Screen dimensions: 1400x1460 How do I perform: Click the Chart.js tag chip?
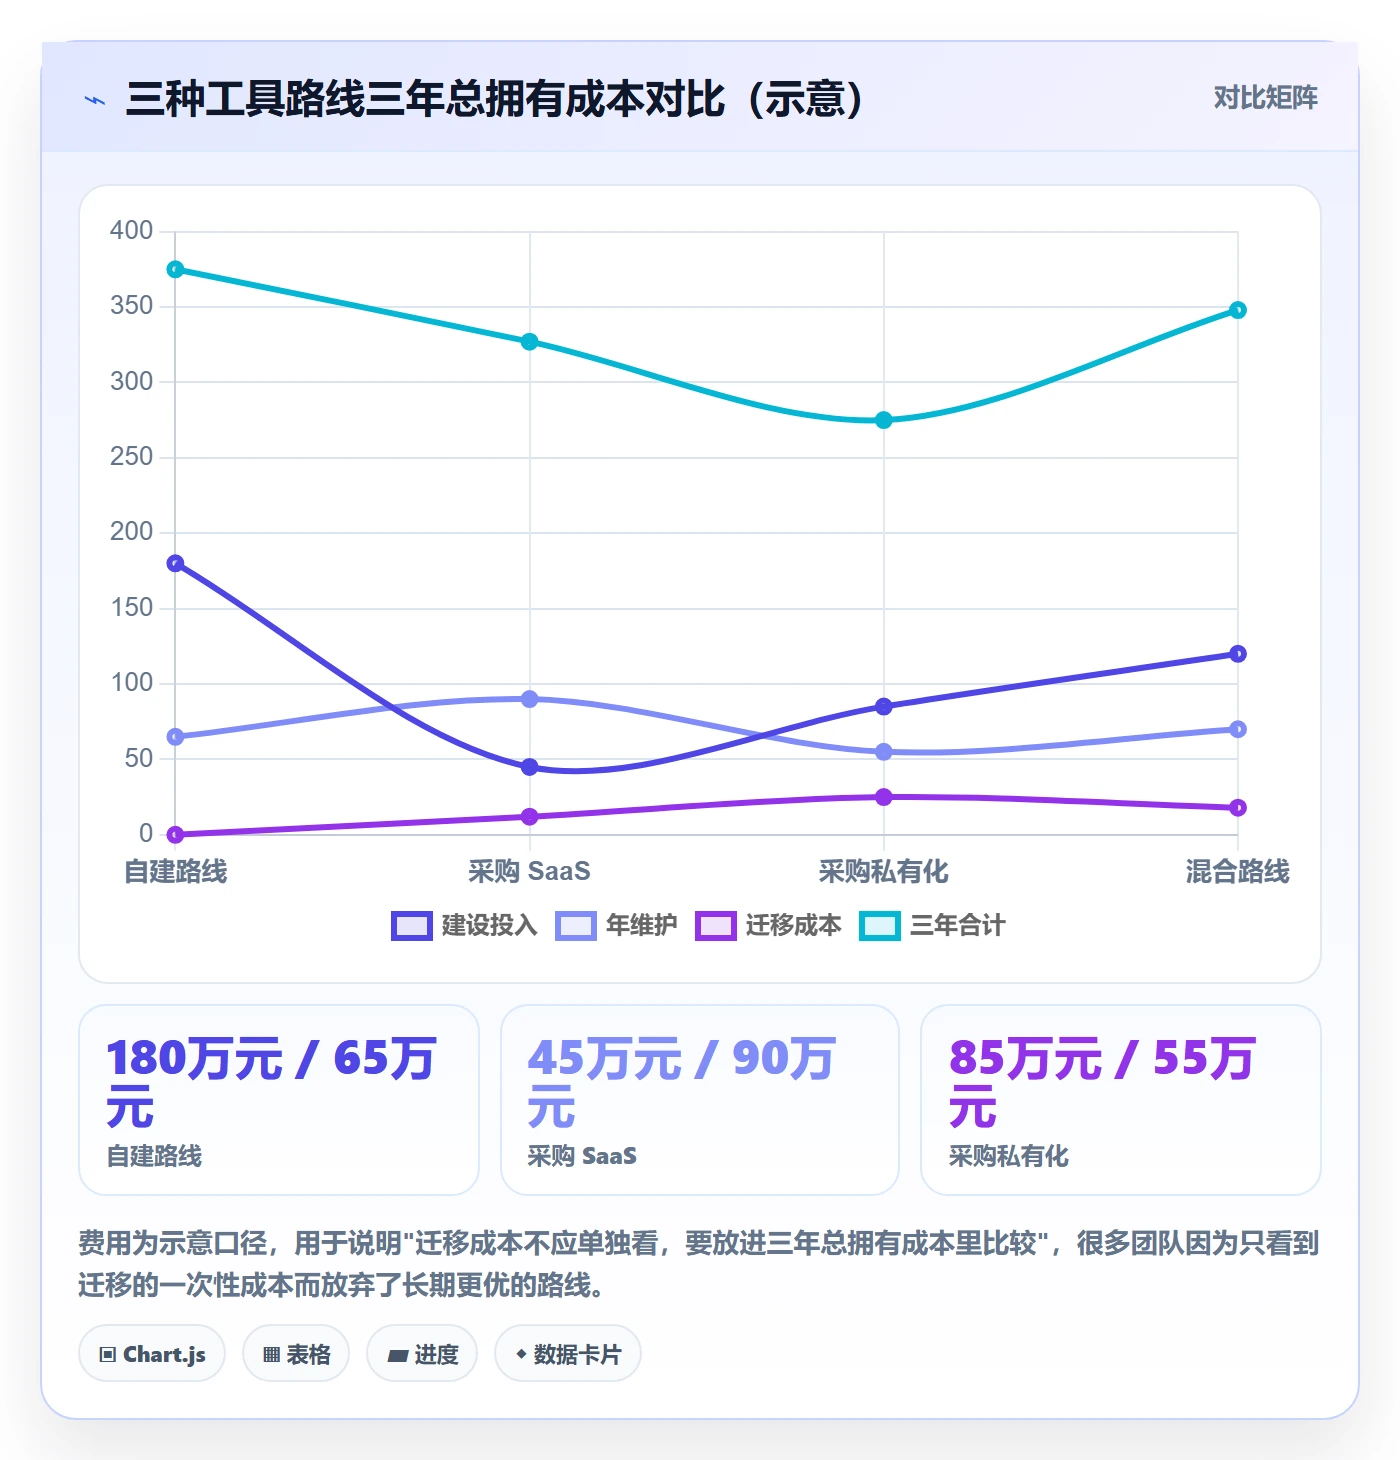tap(152, 1354)
